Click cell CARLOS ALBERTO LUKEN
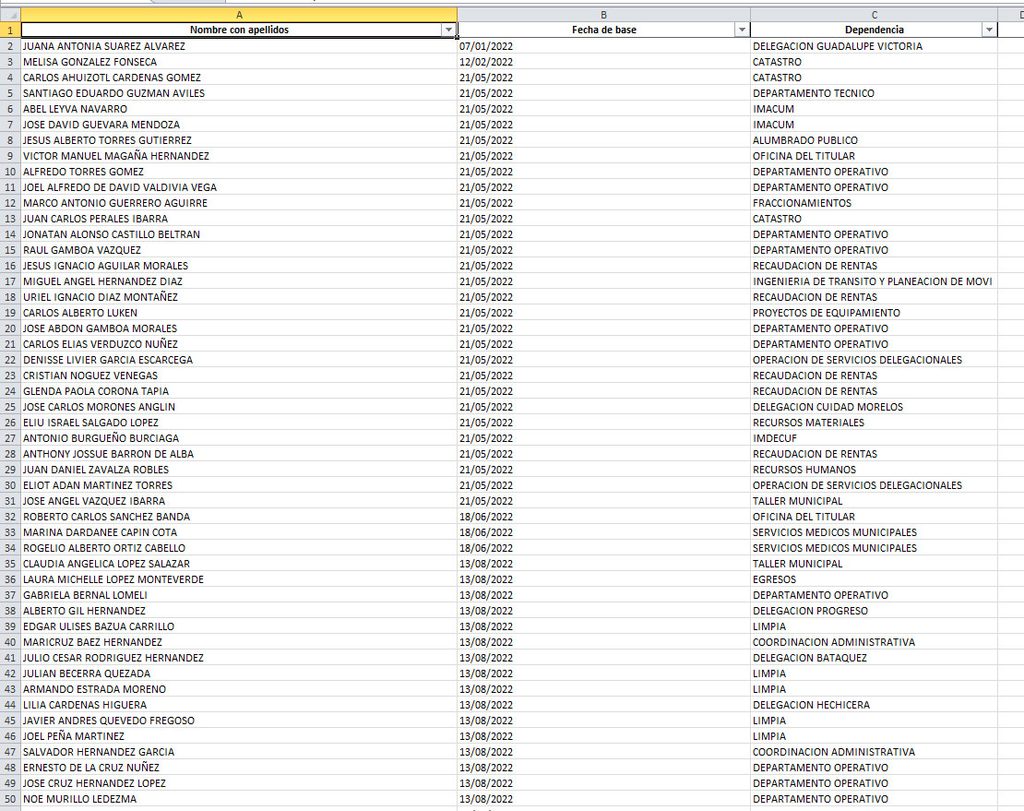Image resolution: width=1024 pixels, height=811 pixels. pos(239,313)
